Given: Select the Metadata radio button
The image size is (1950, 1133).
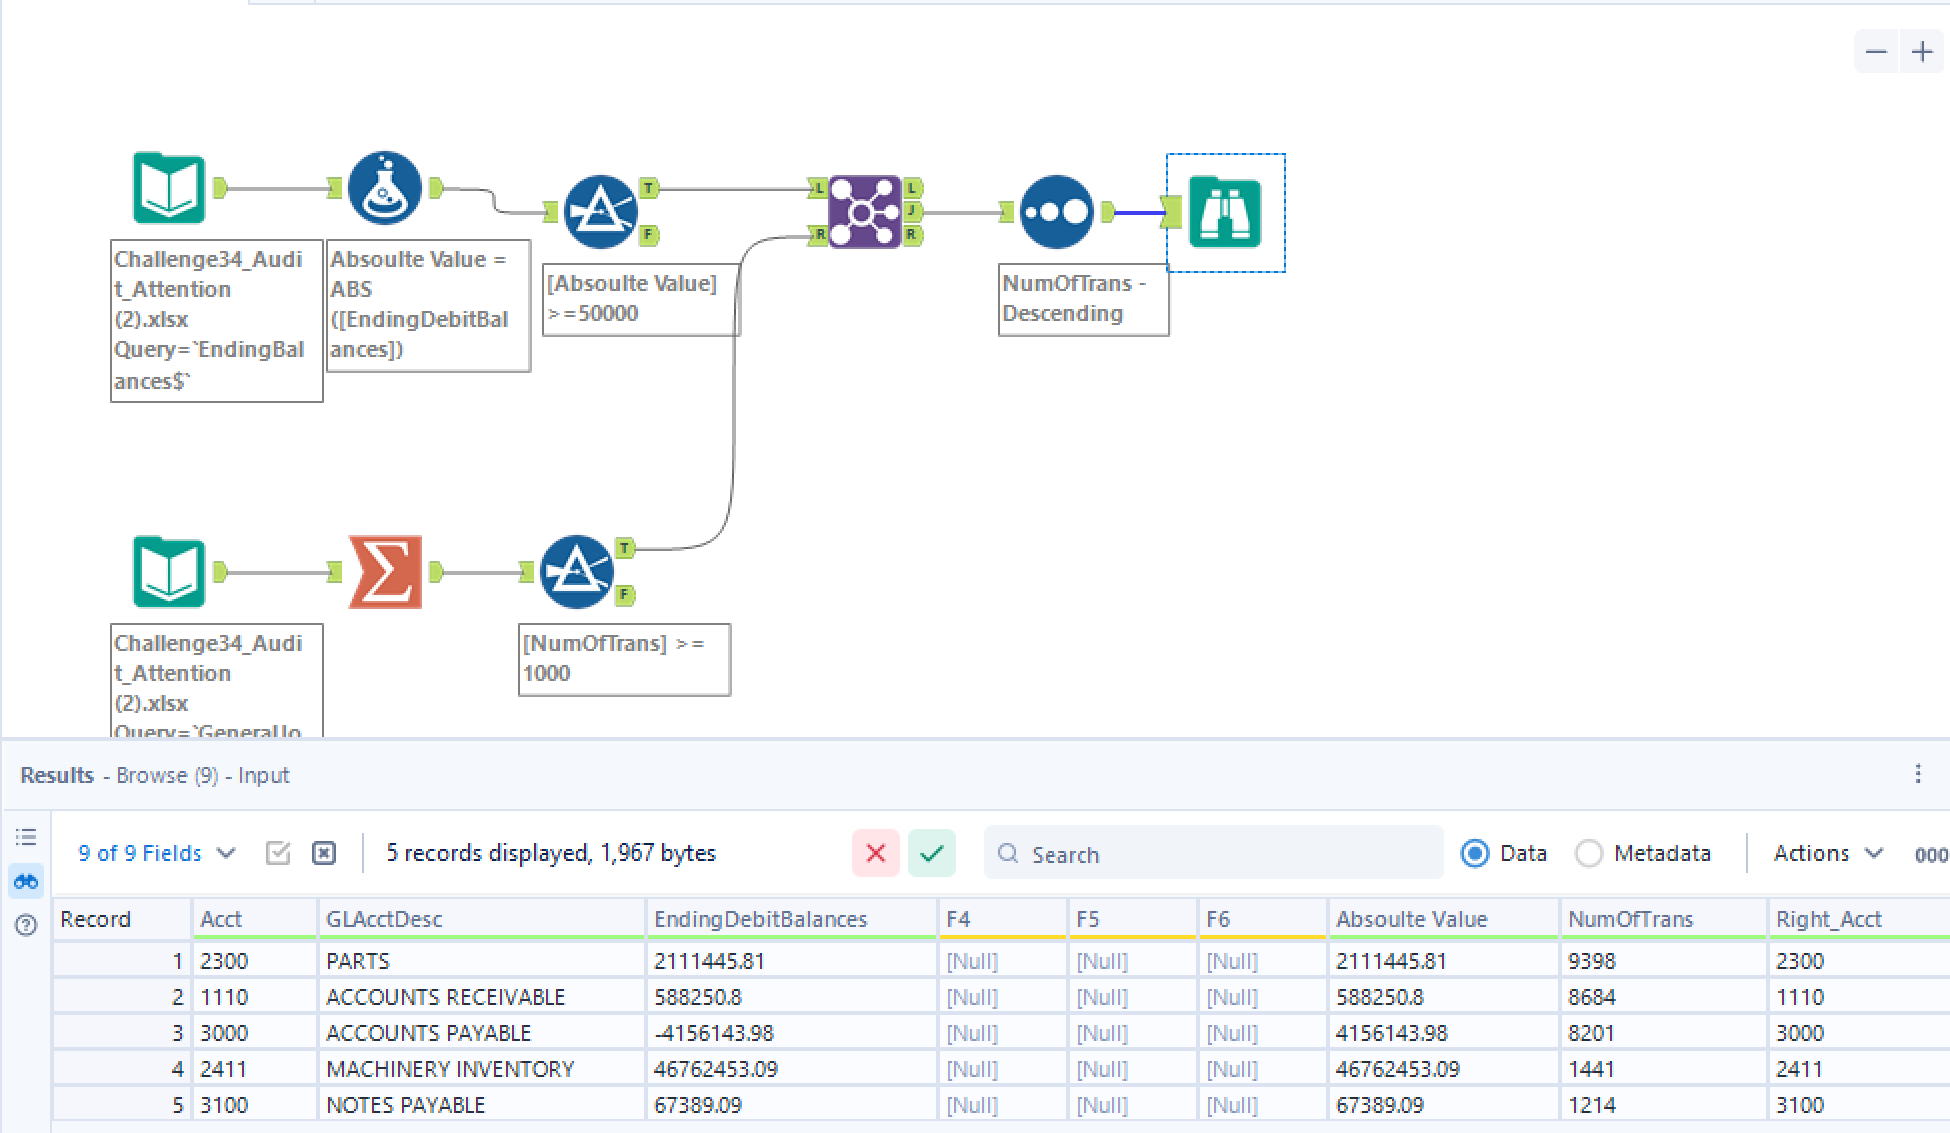Looking at the screenshot, I should click(1589, 853).
